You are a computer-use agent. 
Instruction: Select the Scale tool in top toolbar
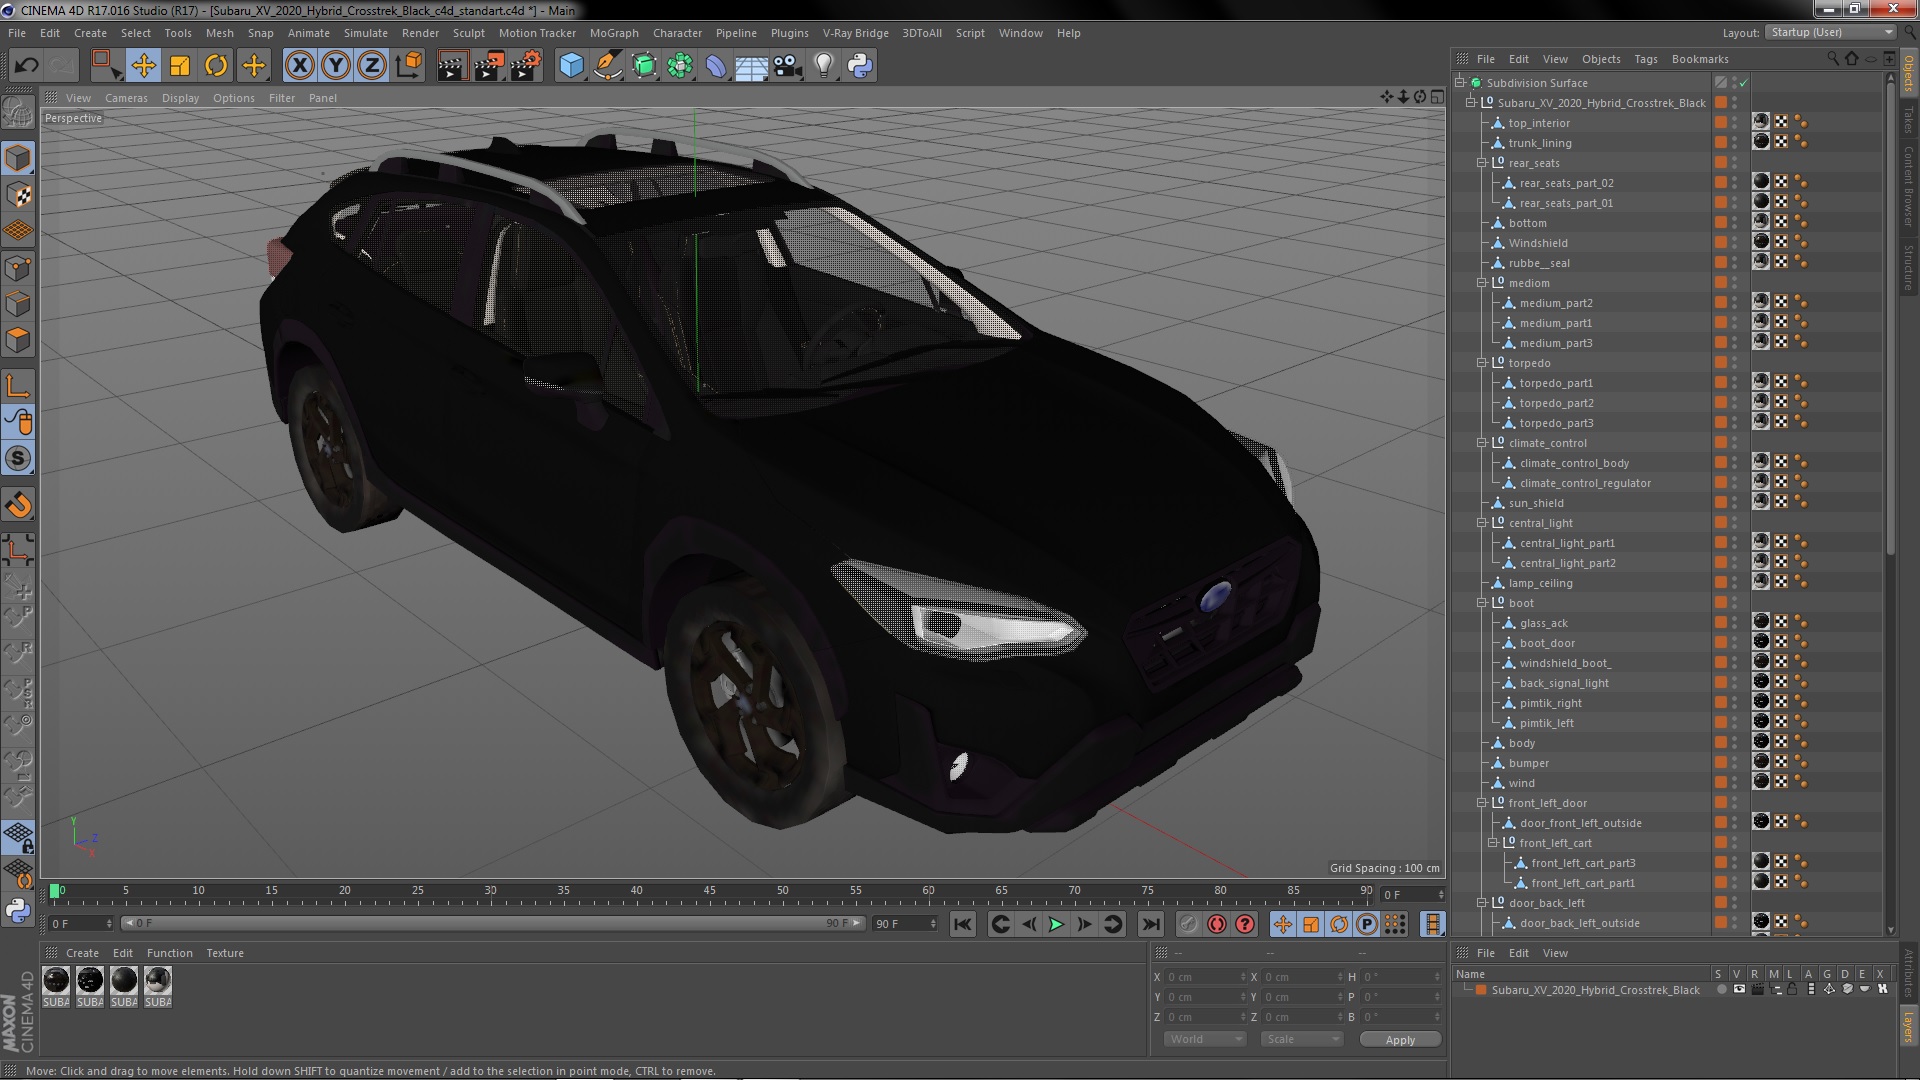tap(180, 66)
